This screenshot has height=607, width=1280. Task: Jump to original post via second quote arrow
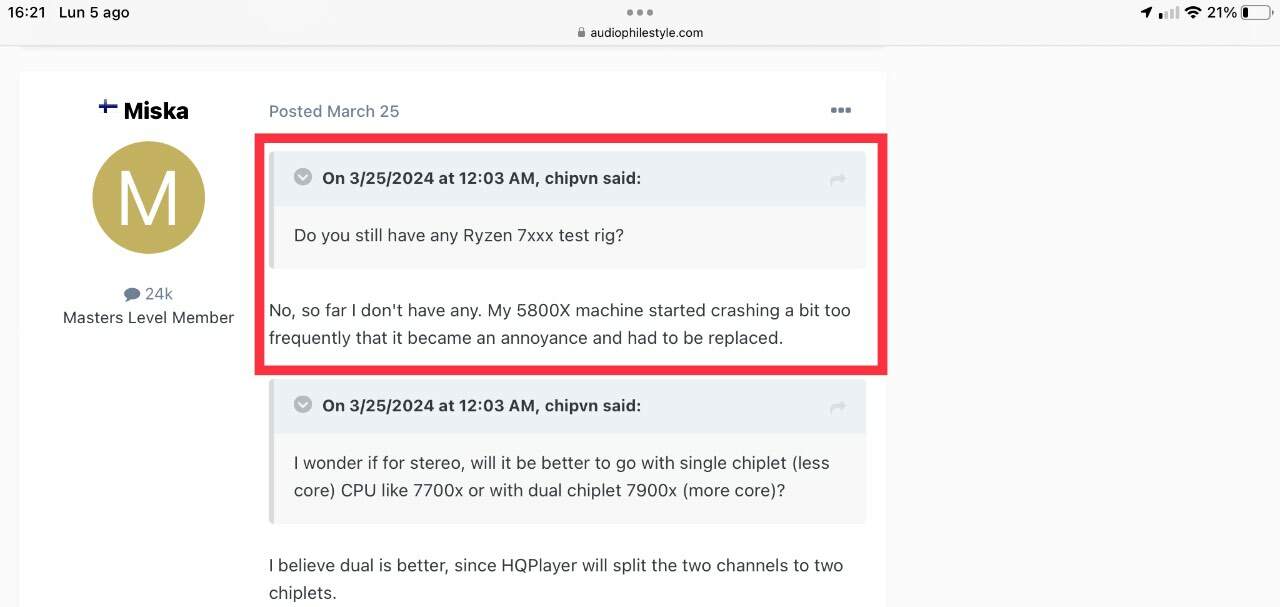coord(838,406)
